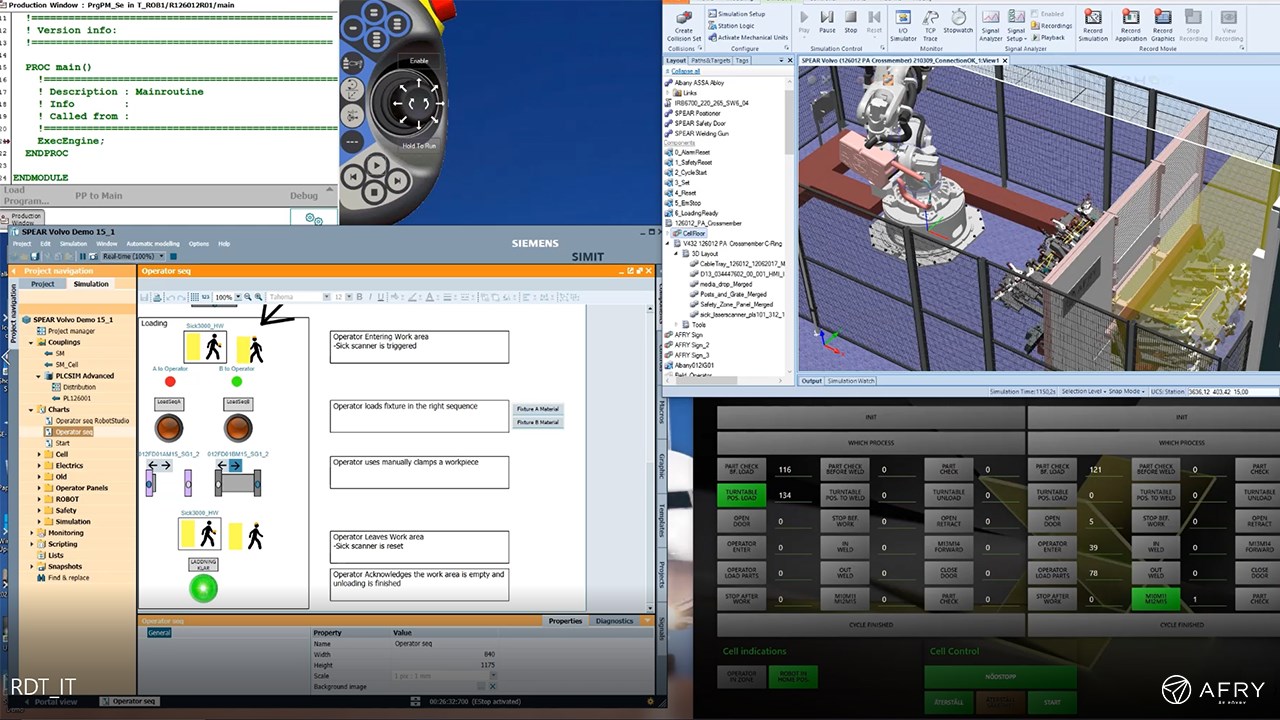Collapse the PLCSIM Advanced tree node
Screen dimensions: 1280x720
[x=40, y=376]
